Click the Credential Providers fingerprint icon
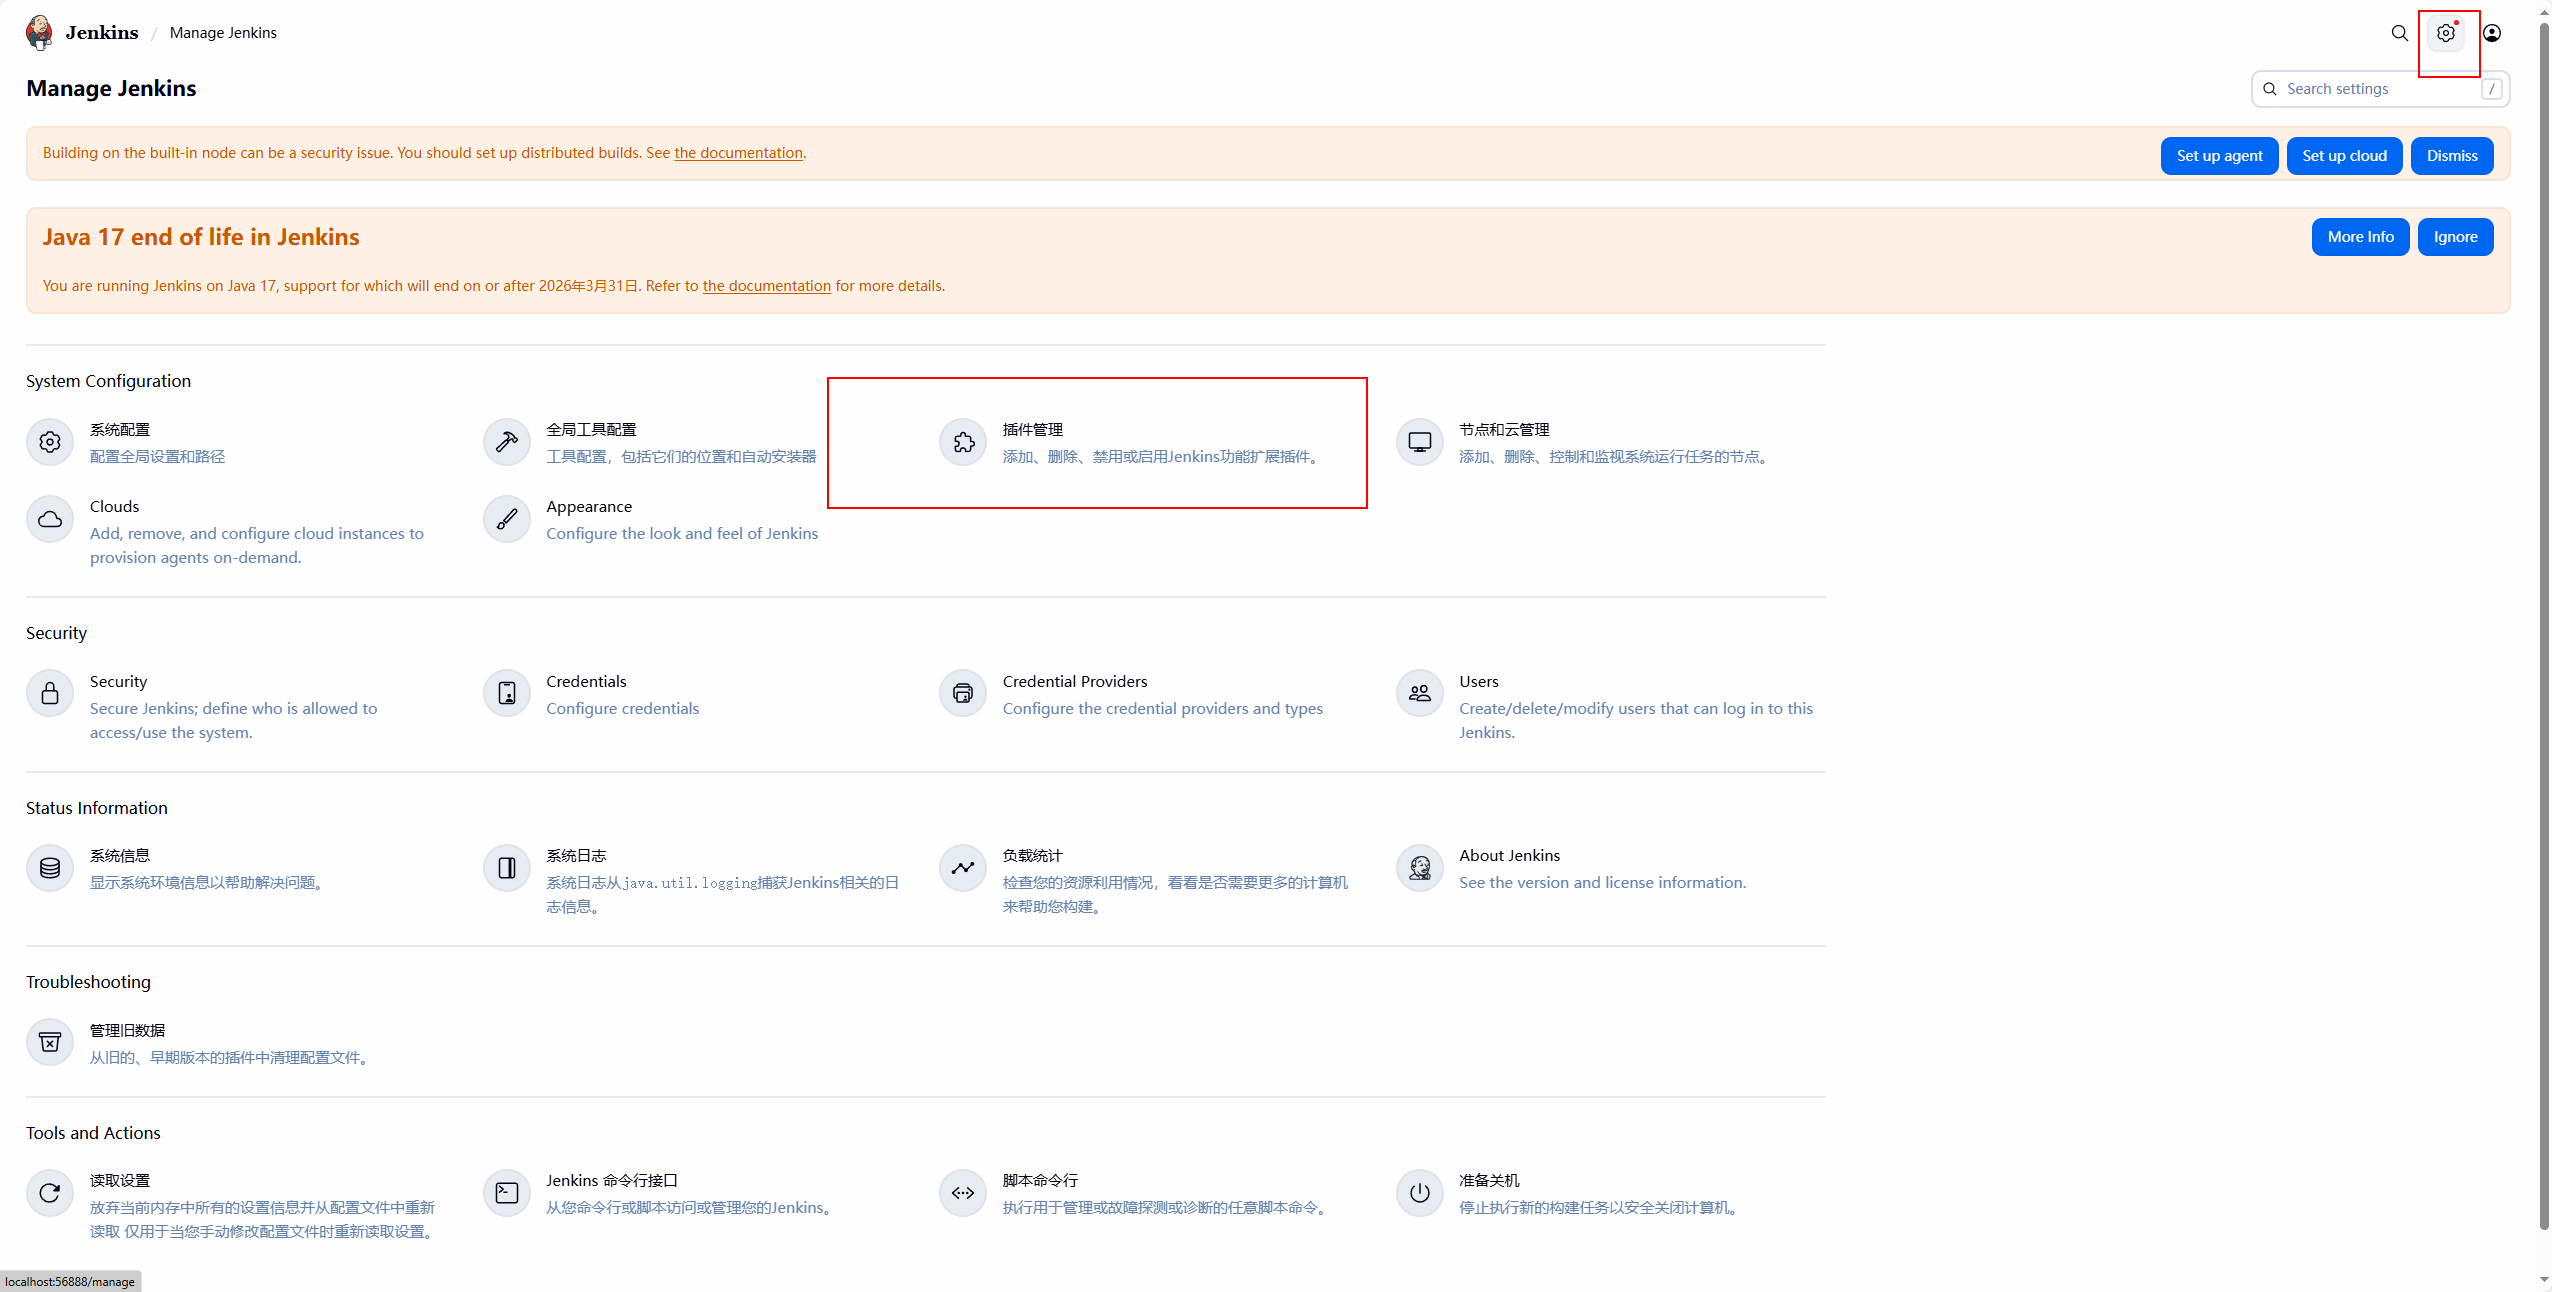This screenshot has height=1292, width=2552. point(963,694)
